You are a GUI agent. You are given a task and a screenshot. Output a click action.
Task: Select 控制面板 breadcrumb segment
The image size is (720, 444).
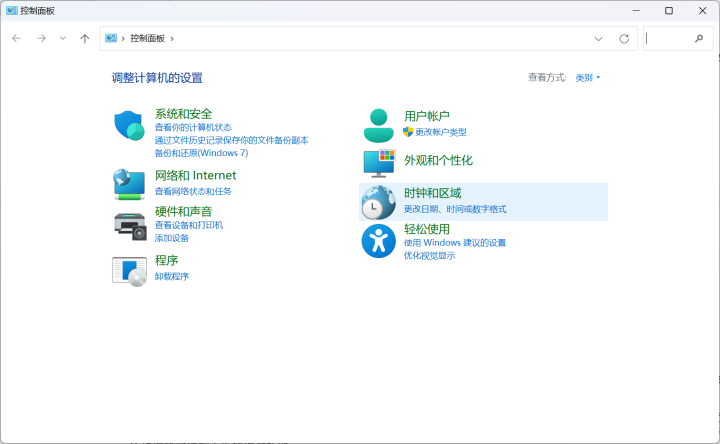(147, 38)
